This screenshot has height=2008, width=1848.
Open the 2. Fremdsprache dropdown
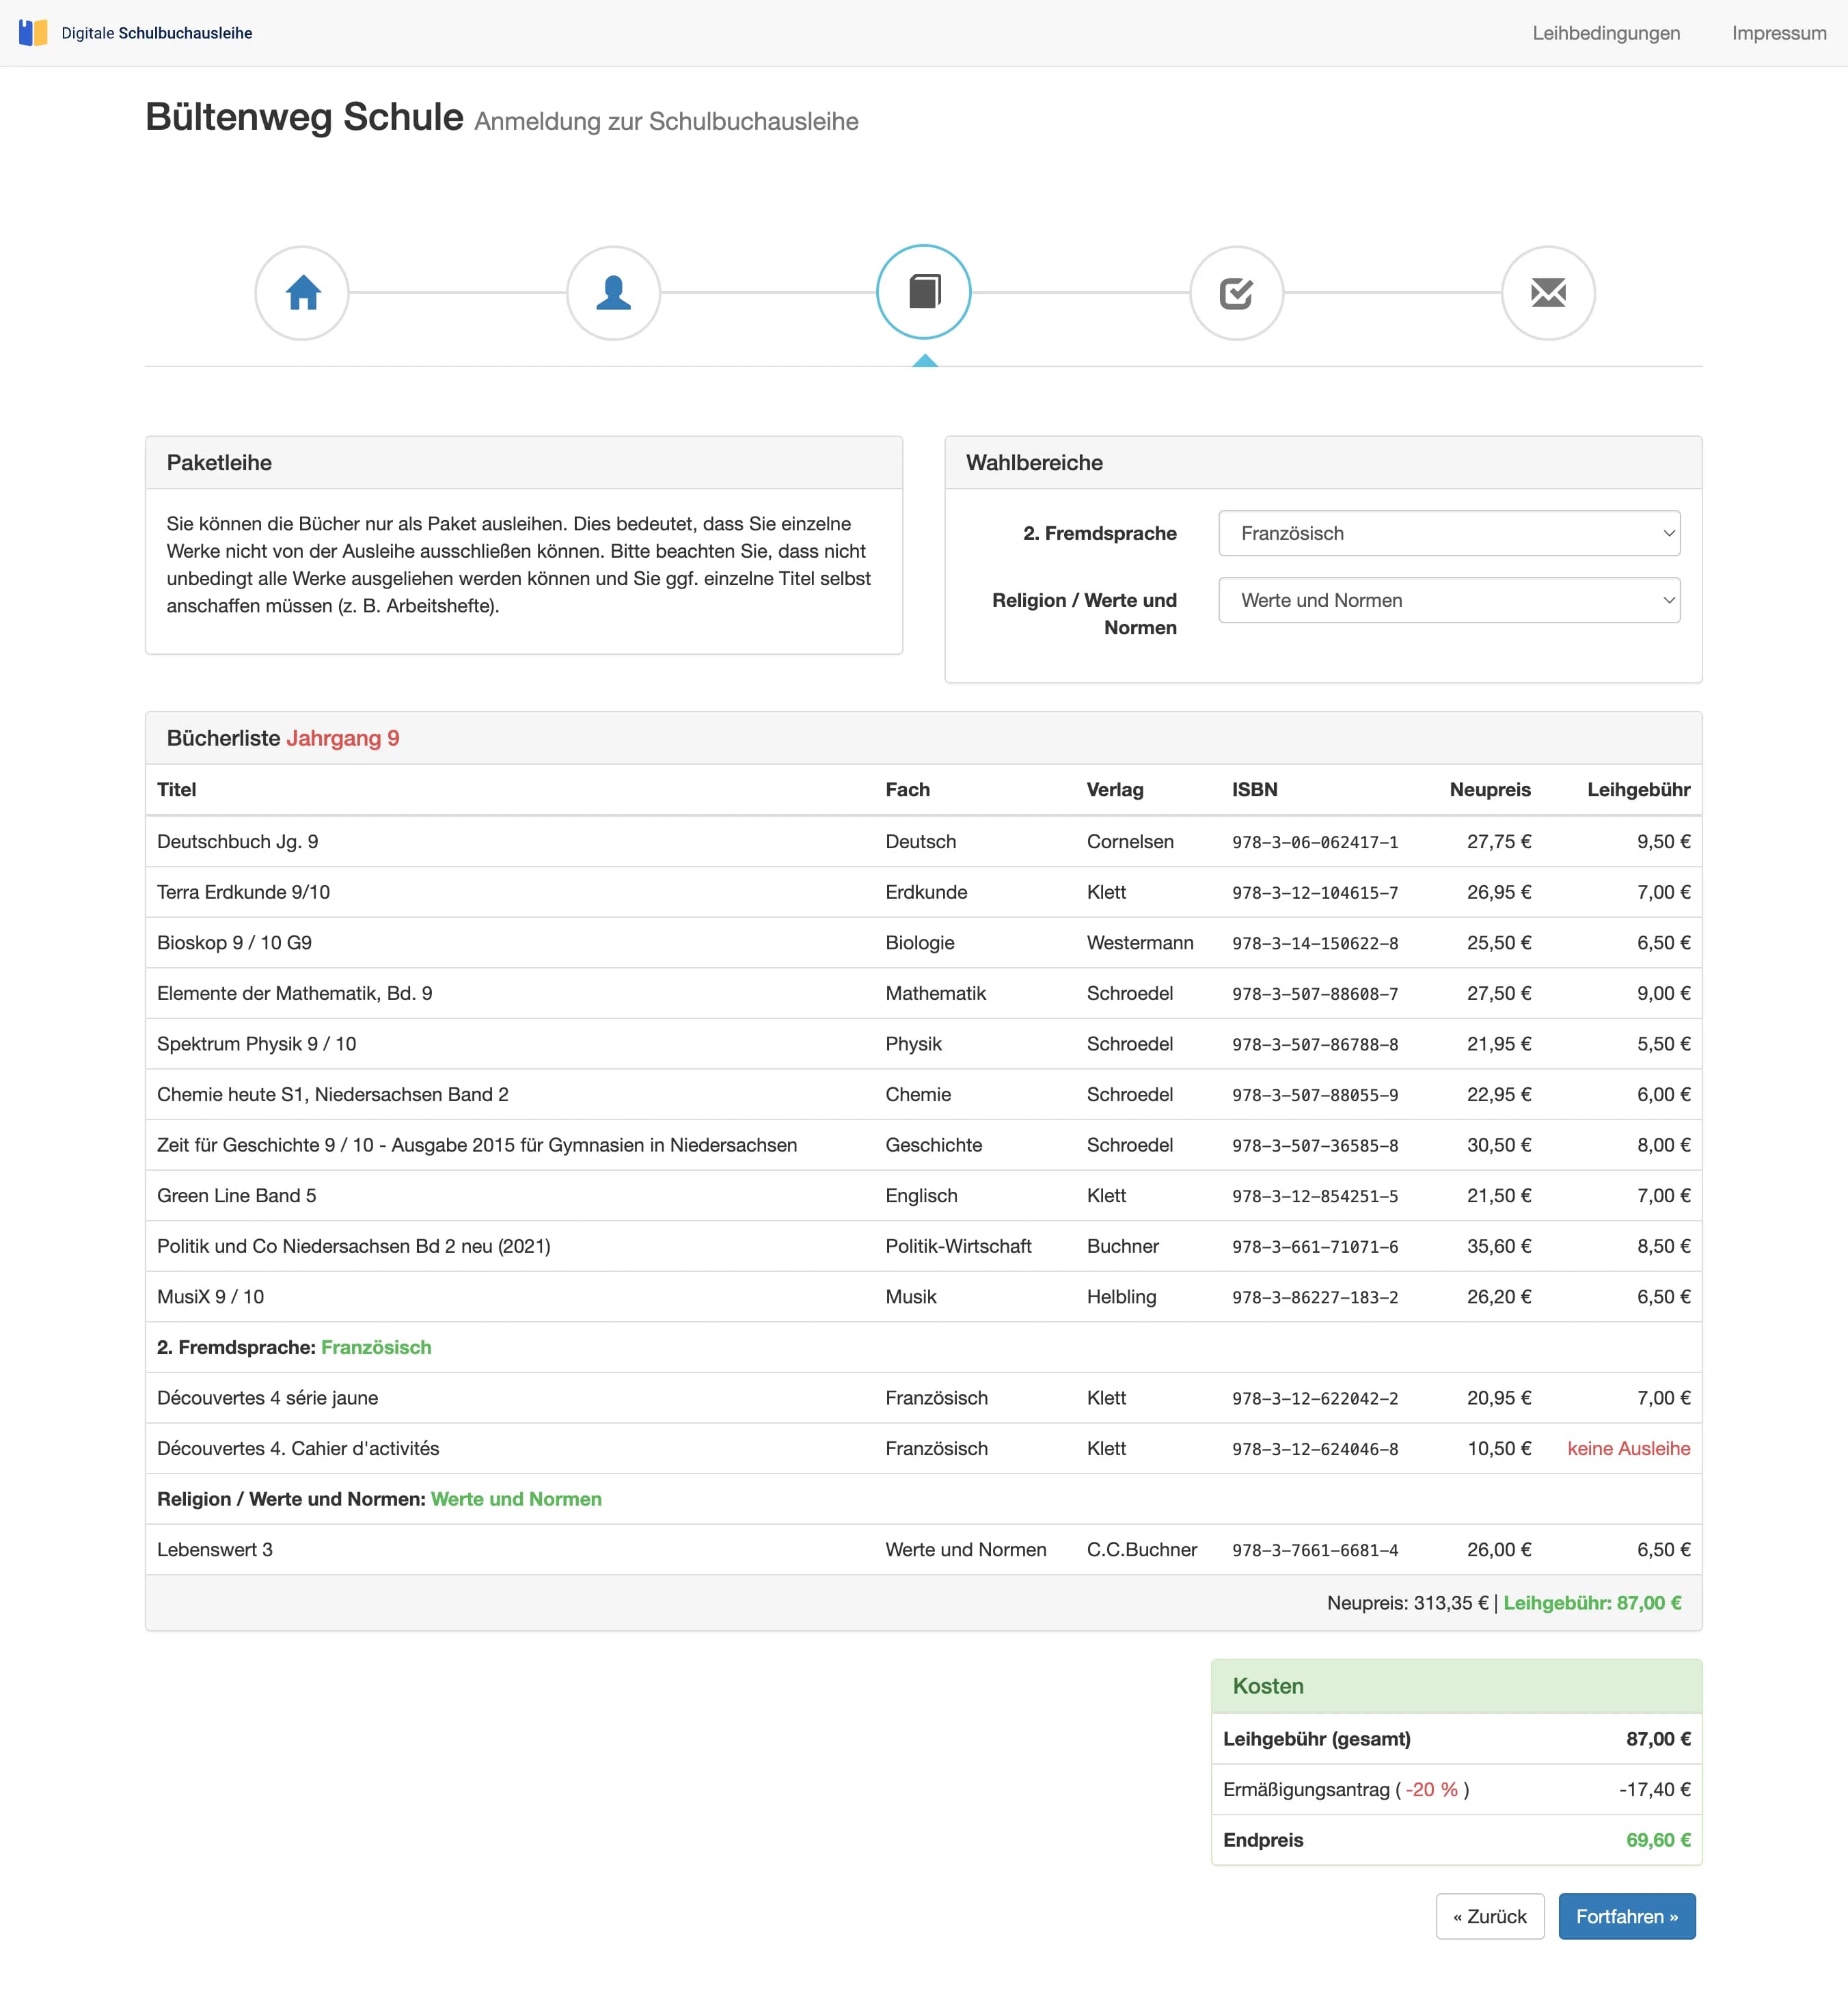[1448, 533]
